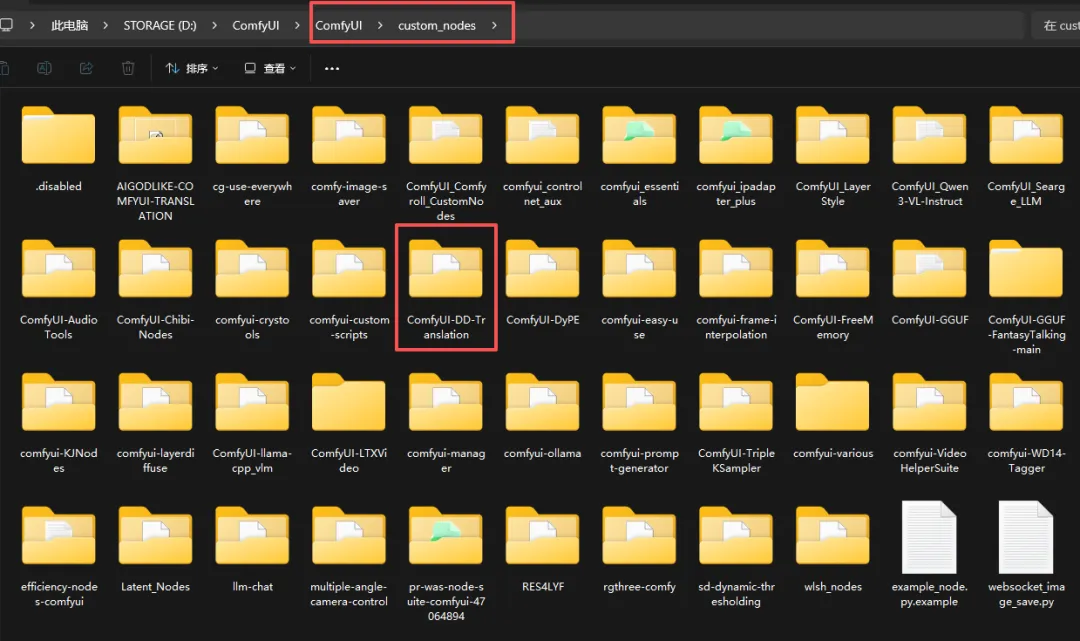The image size is (1080, 641).
Task: Select the comfyui-ollama folder
Action: click(543, 403)
